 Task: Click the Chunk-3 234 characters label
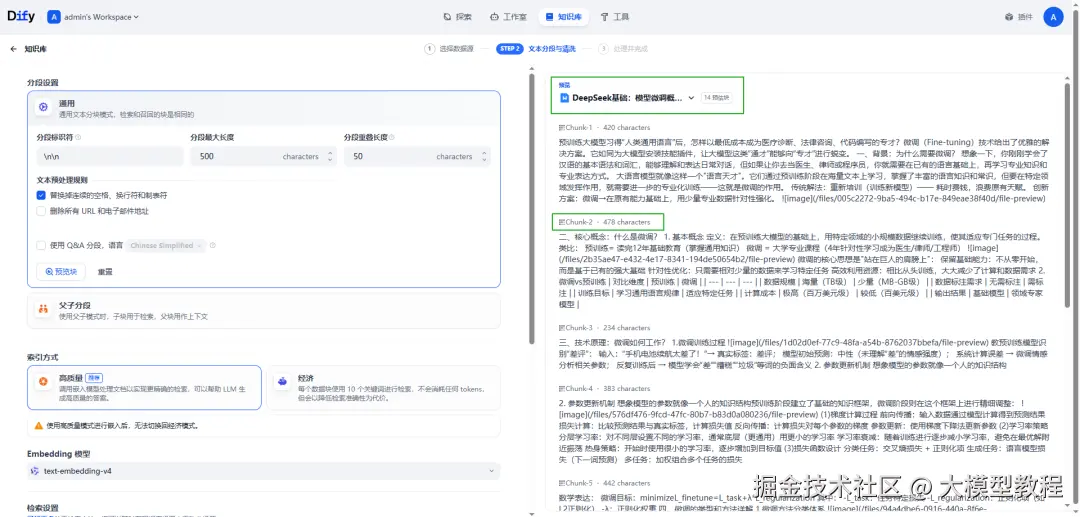(x=604, y=328)
